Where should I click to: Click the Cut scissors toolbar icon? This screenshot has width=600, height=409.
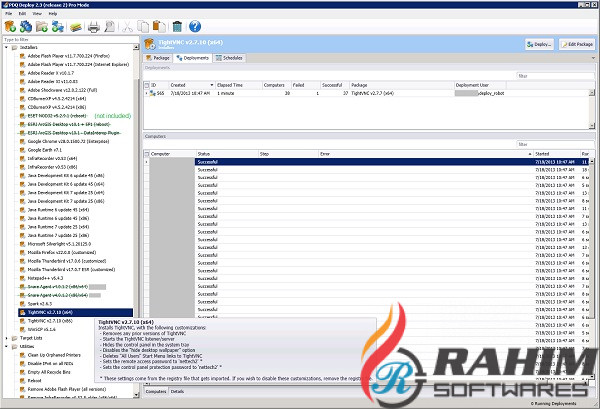(127, 27)
